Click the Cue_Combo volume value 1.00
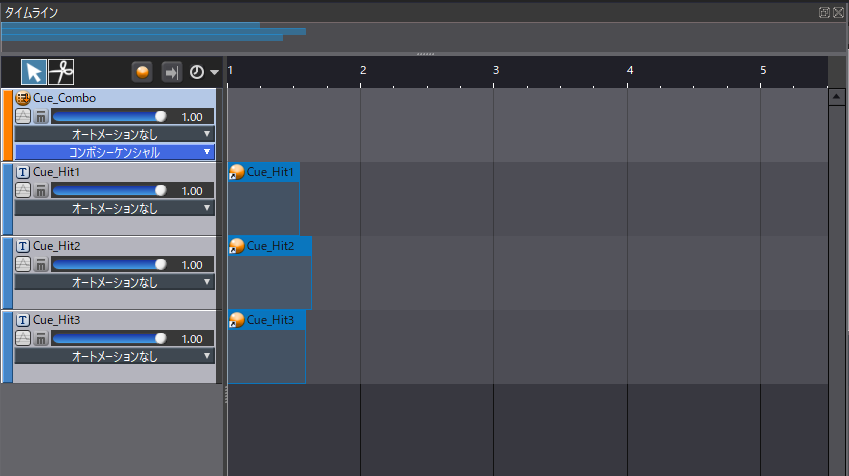The height and width of the screenshot is (476, 849). pyautogui.click(x=192, y=117)
